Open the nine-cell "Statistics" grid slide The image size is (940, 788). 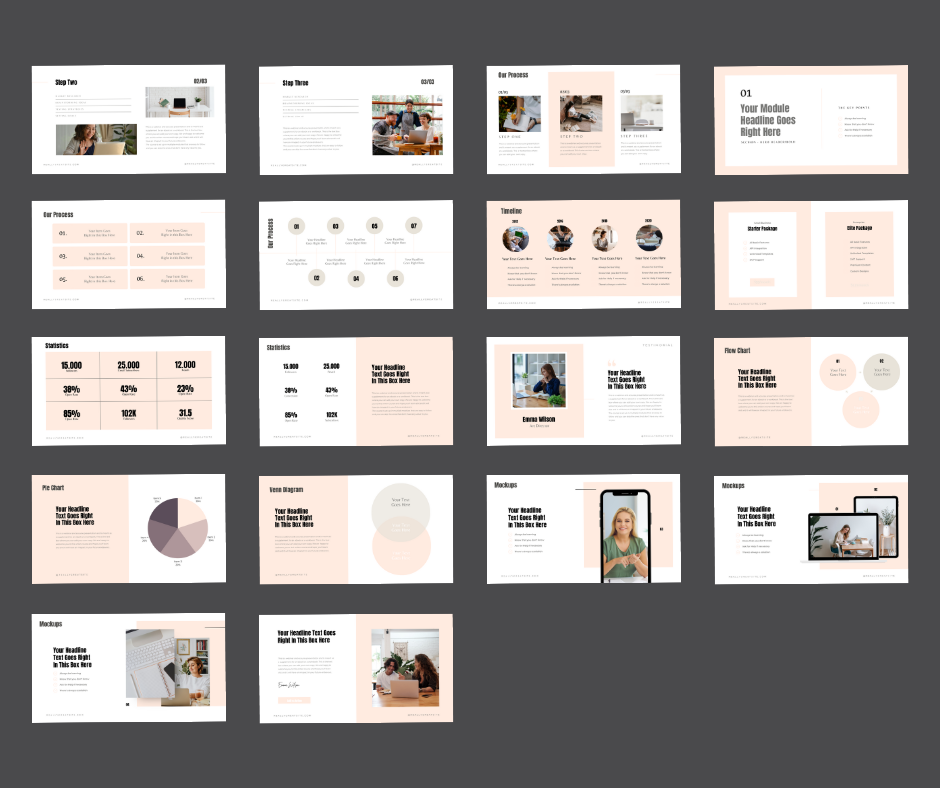(128, 391)
